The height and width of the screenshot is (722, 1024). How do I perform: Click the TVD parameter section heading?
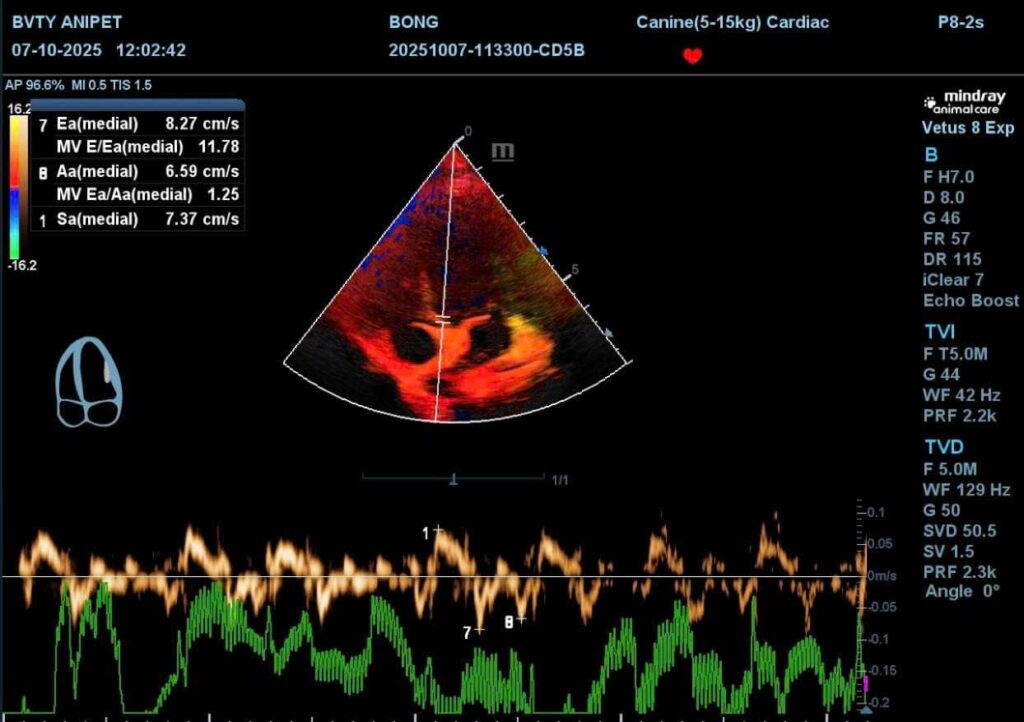(939, 448)
